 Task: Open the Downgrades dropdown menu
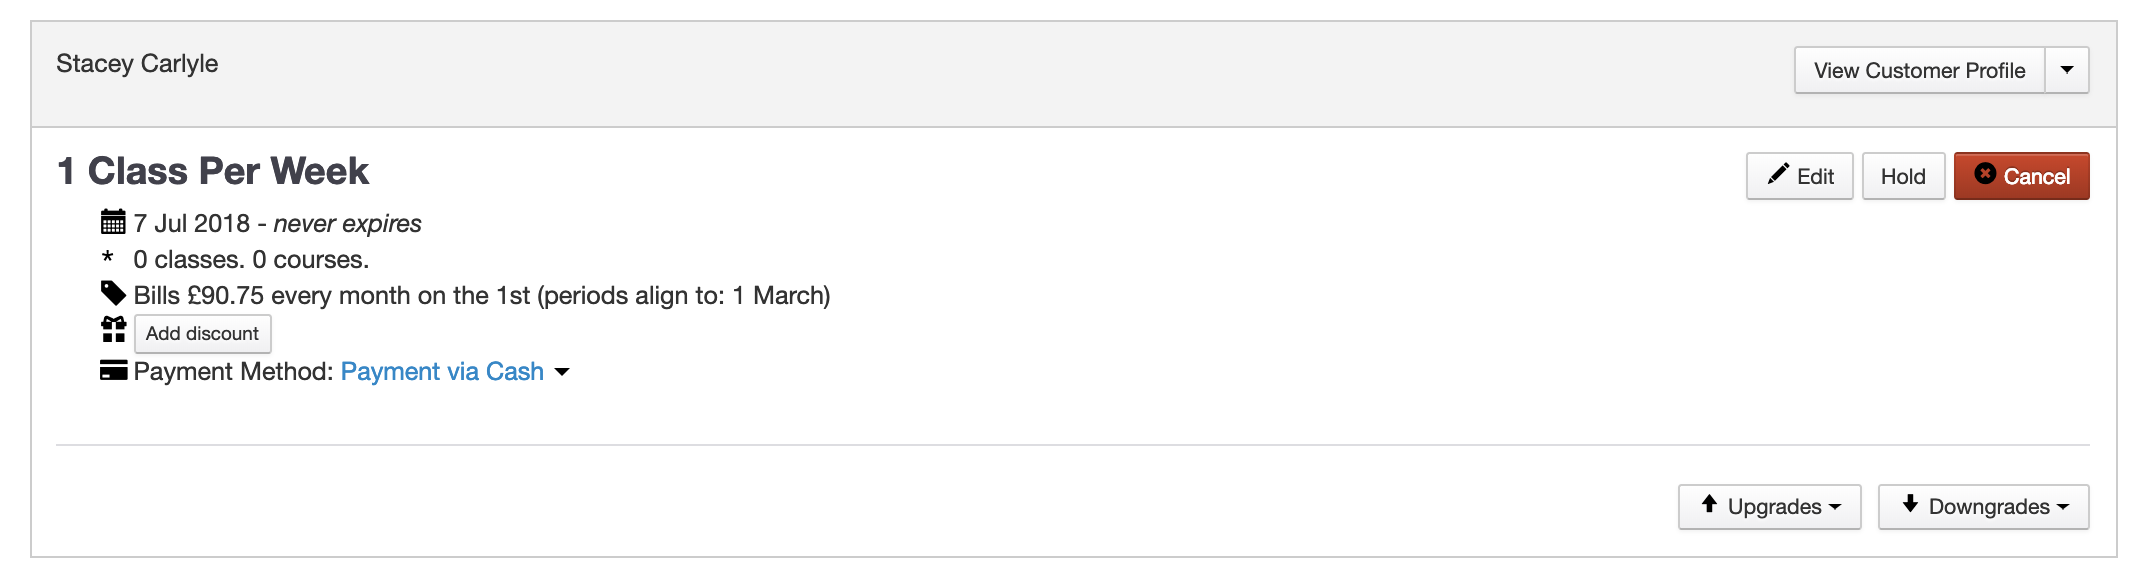[1984, 507]
